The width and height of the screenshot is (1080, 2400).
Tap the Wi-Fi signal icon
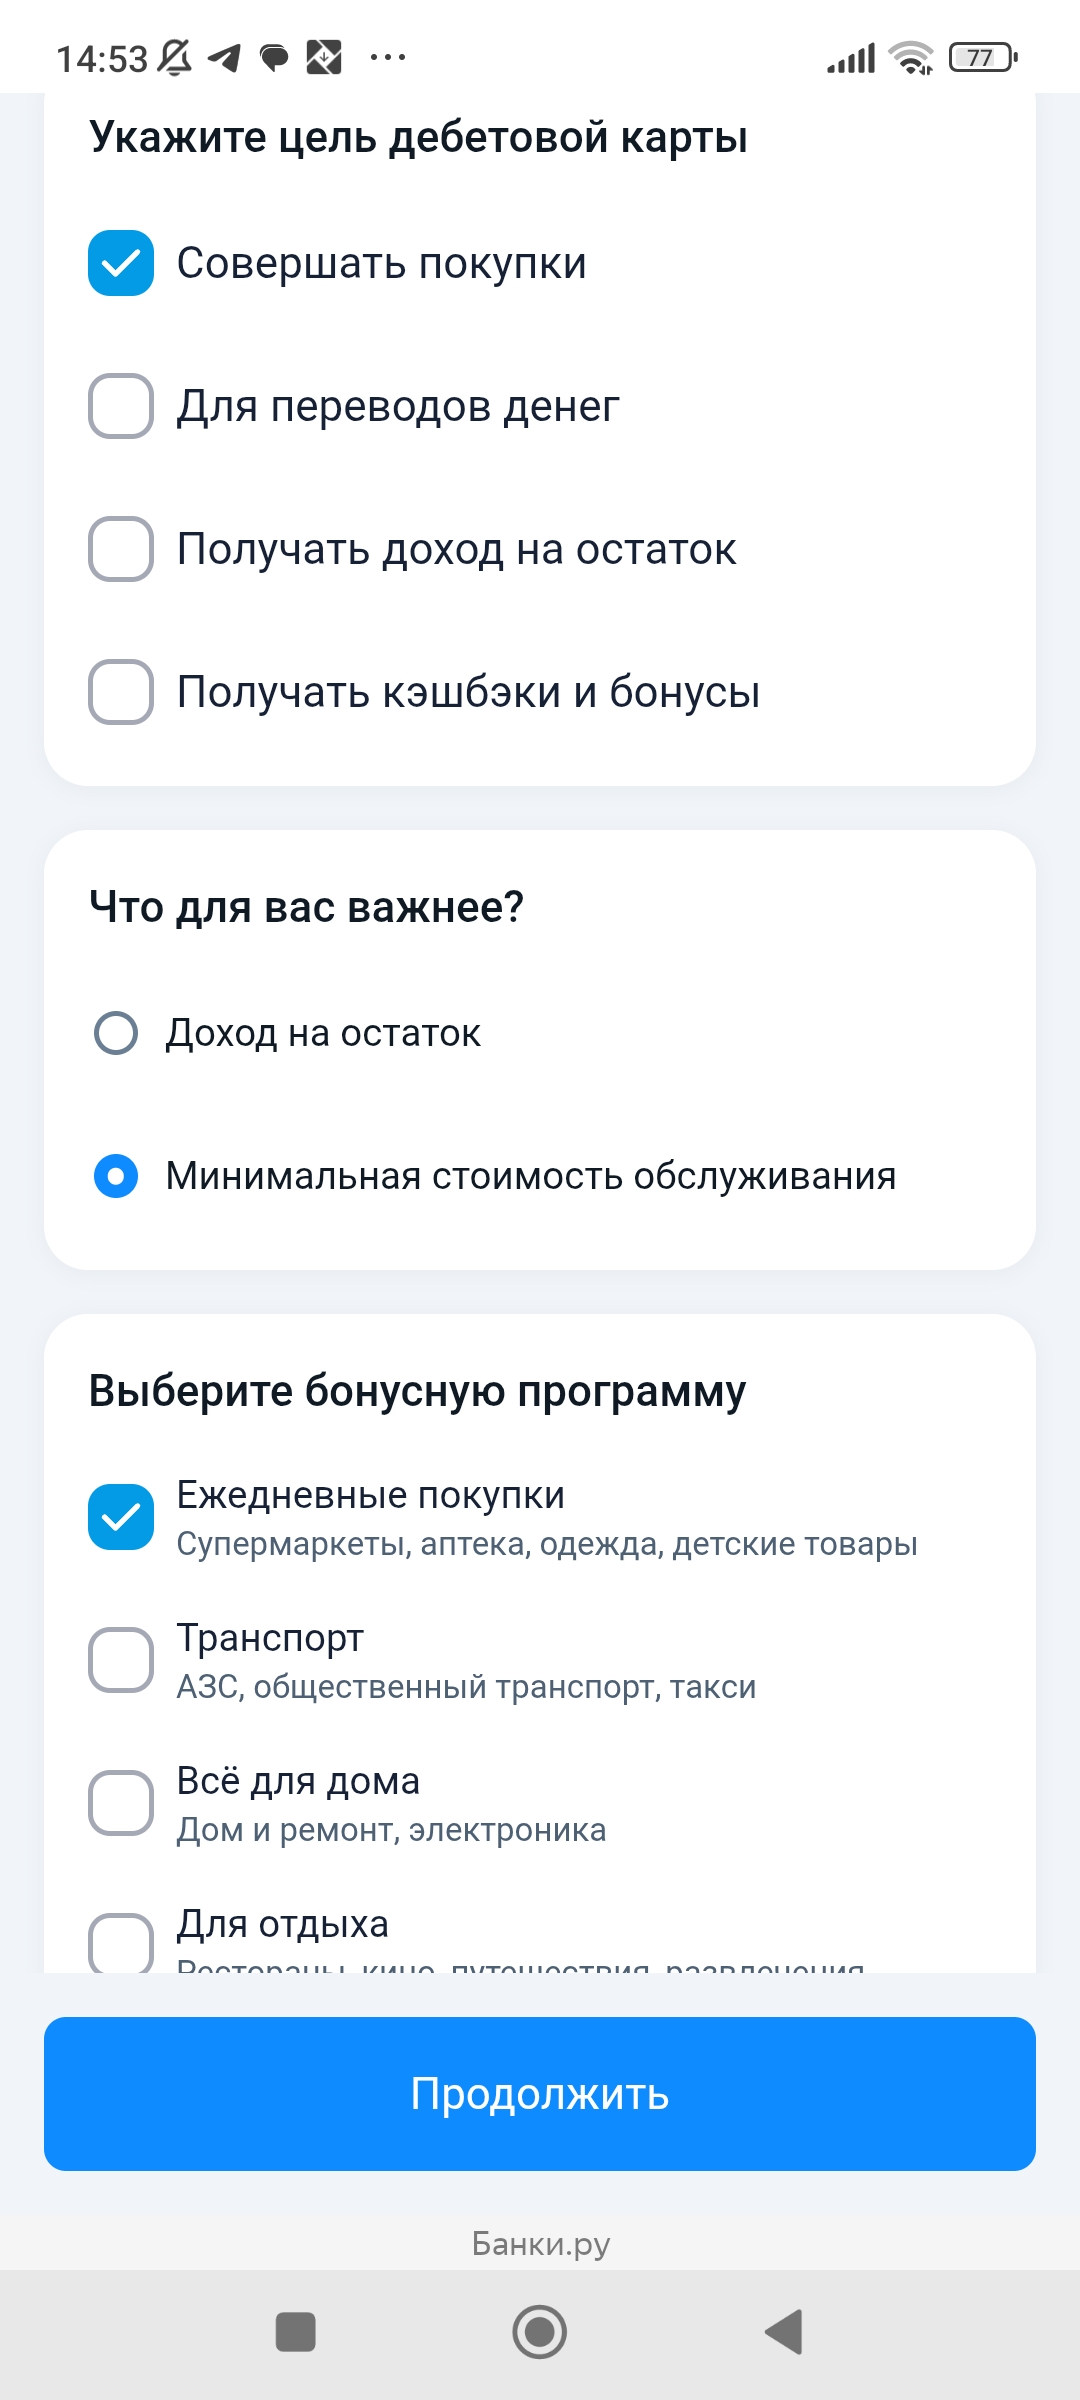(911, 58)
